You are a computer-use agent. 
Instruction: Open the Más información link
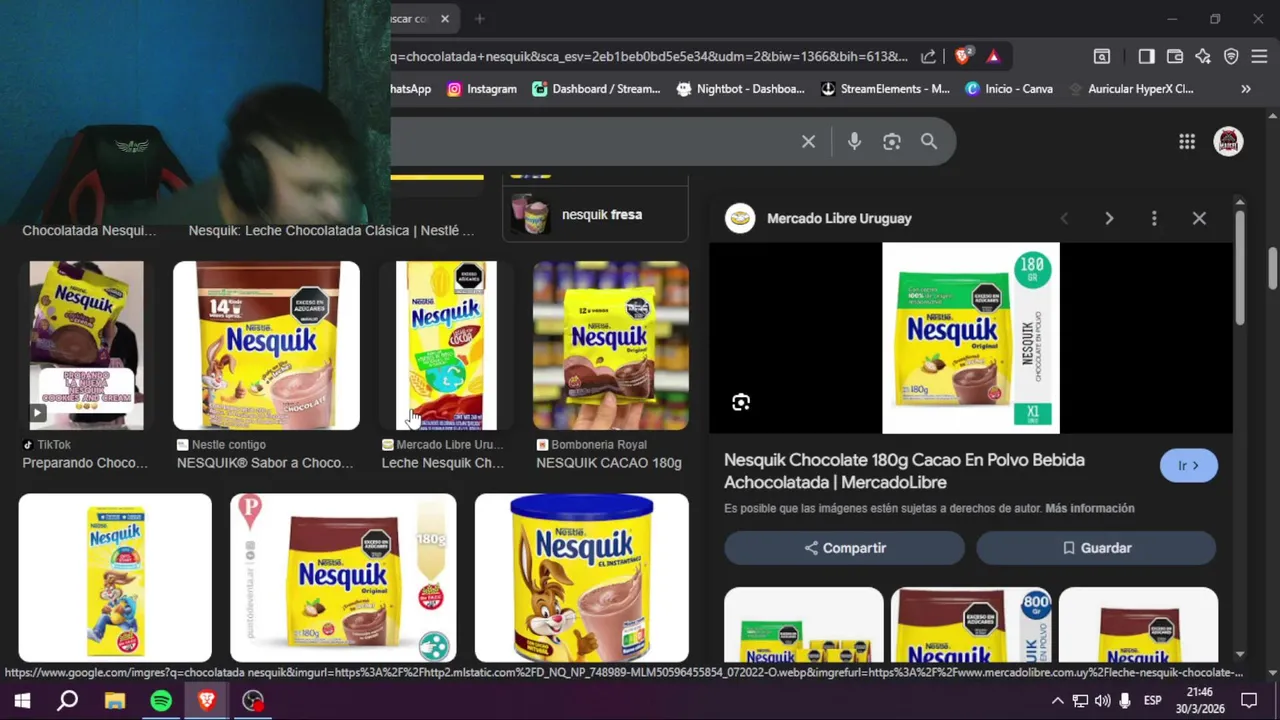coord(1089,508)
